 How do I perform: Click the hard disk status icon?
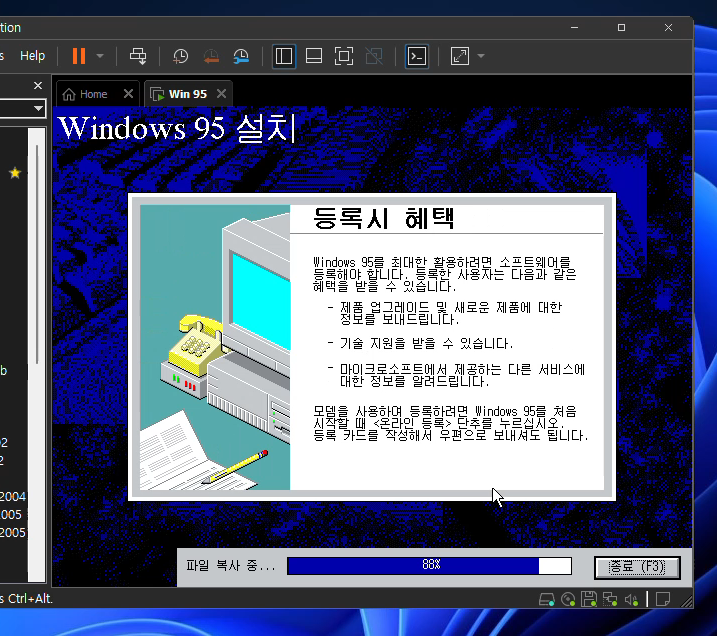tap(546, 599)
